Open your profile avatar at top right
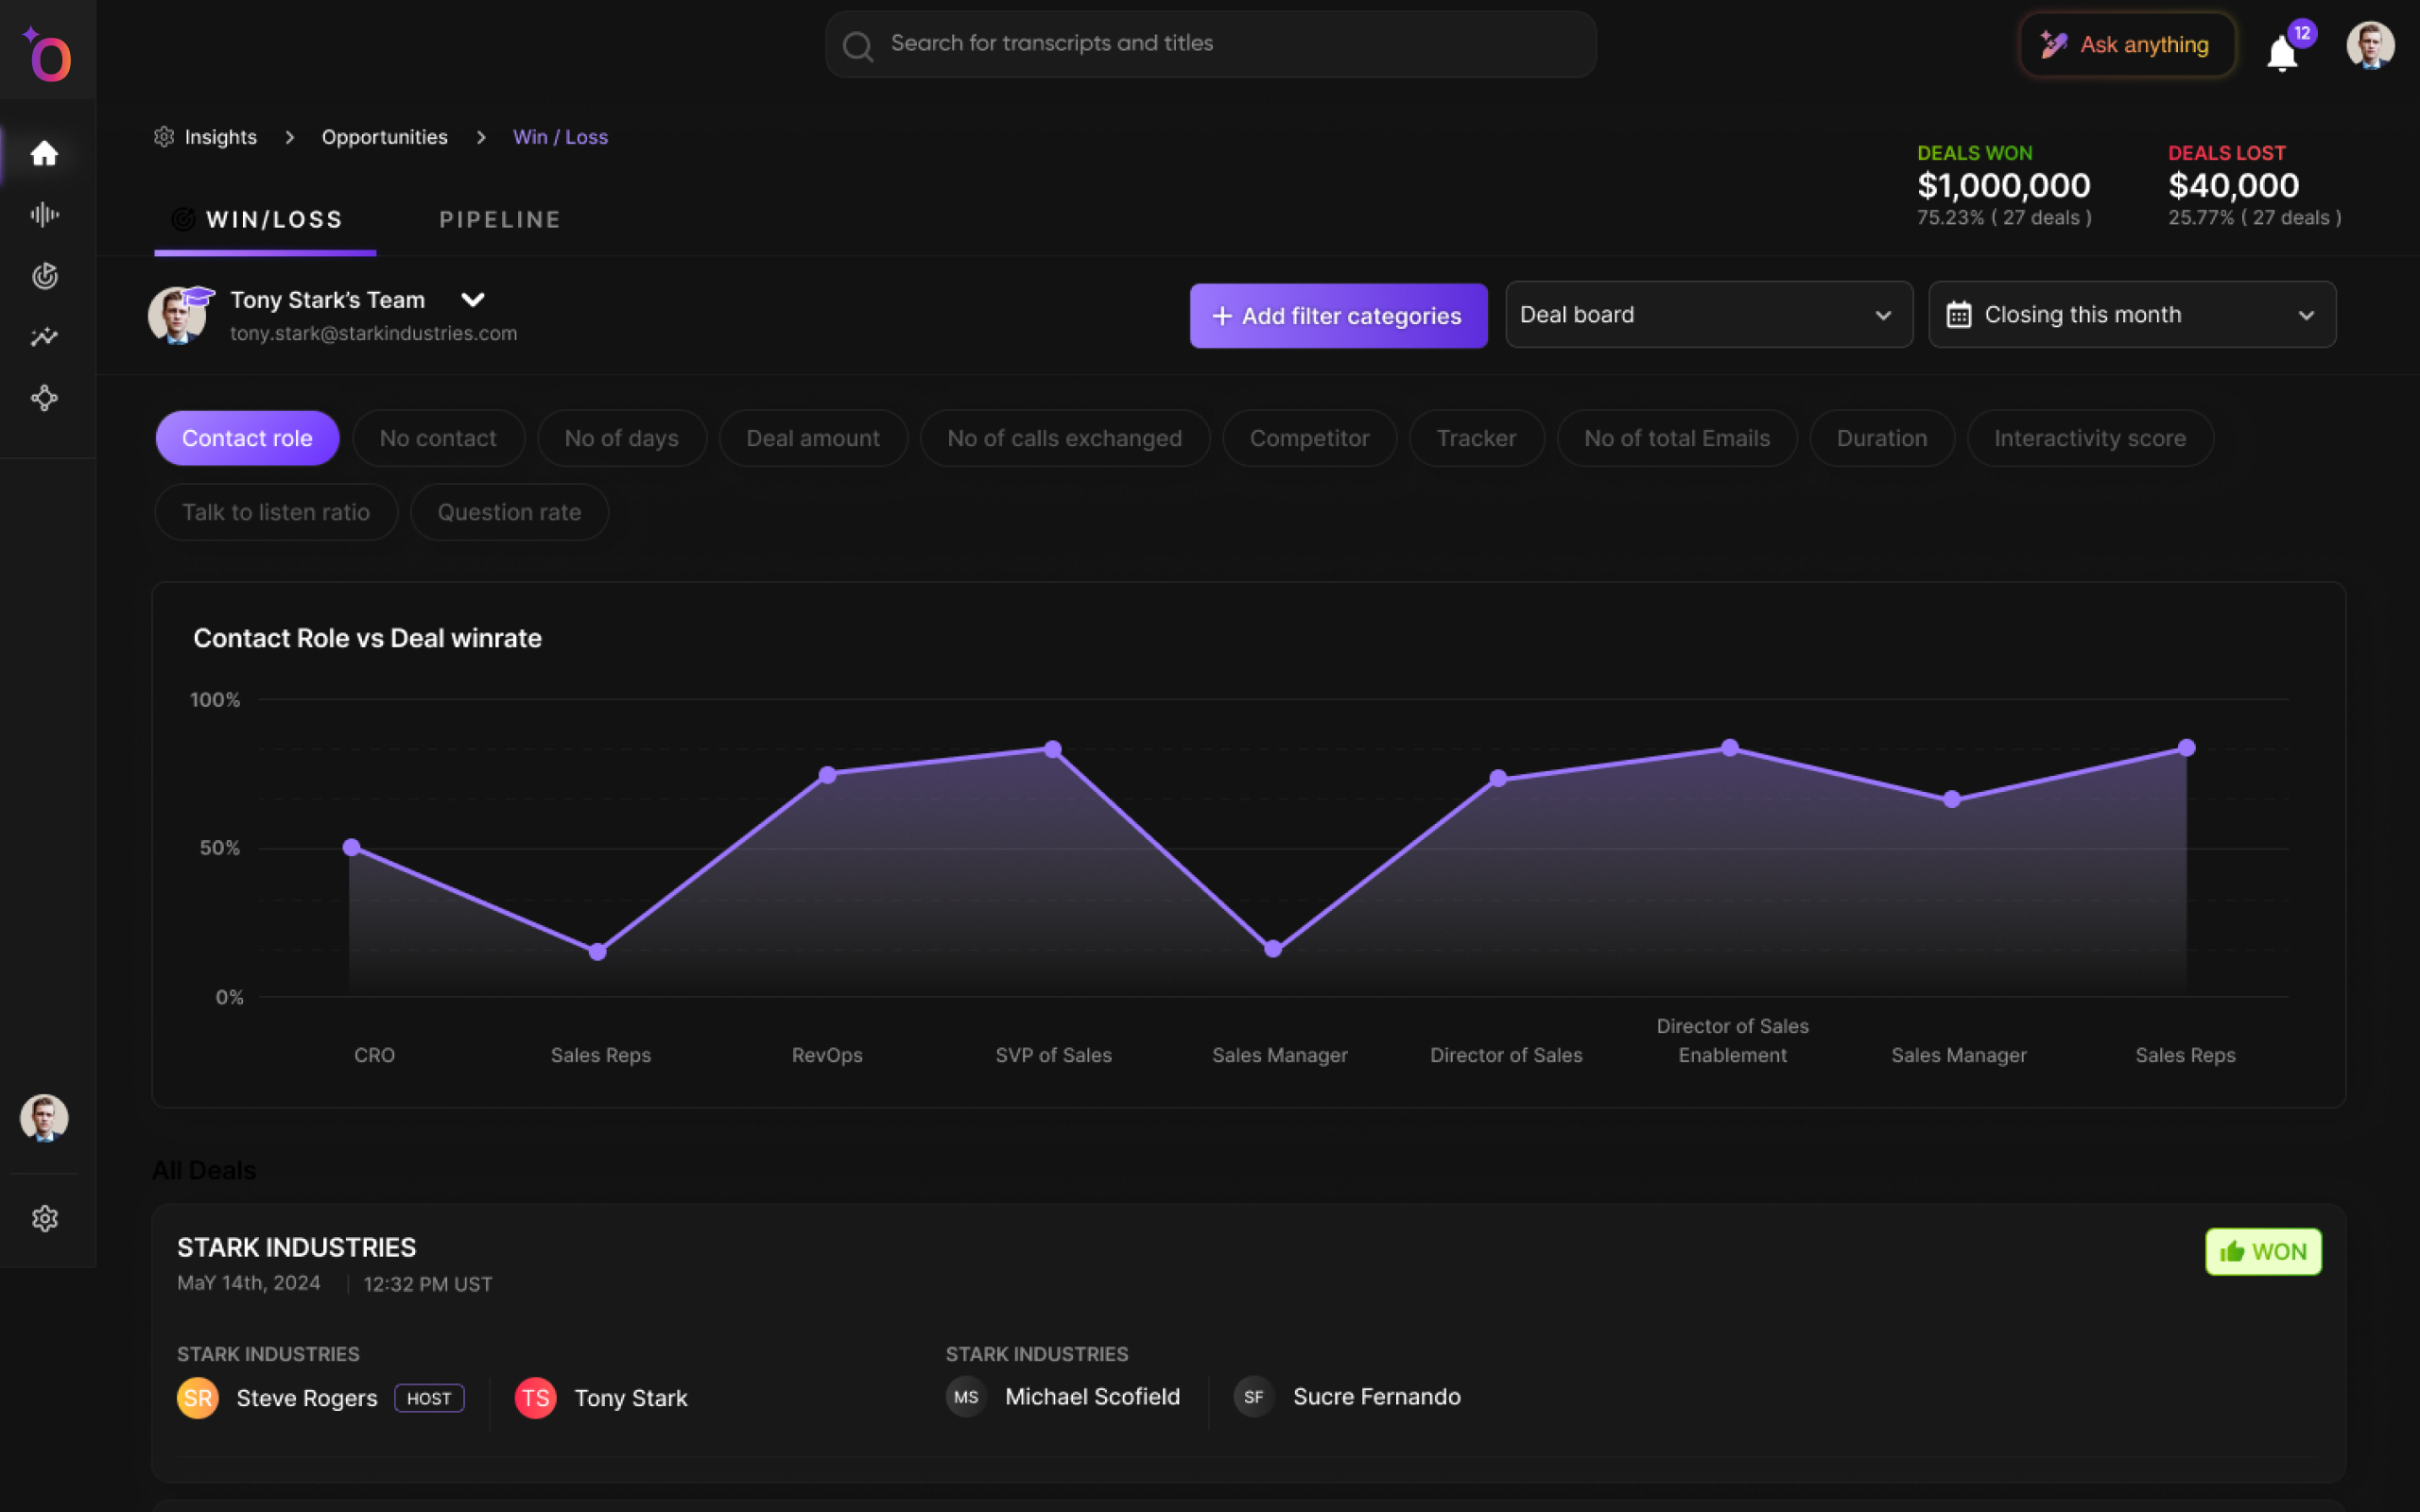 point(2370,45)
